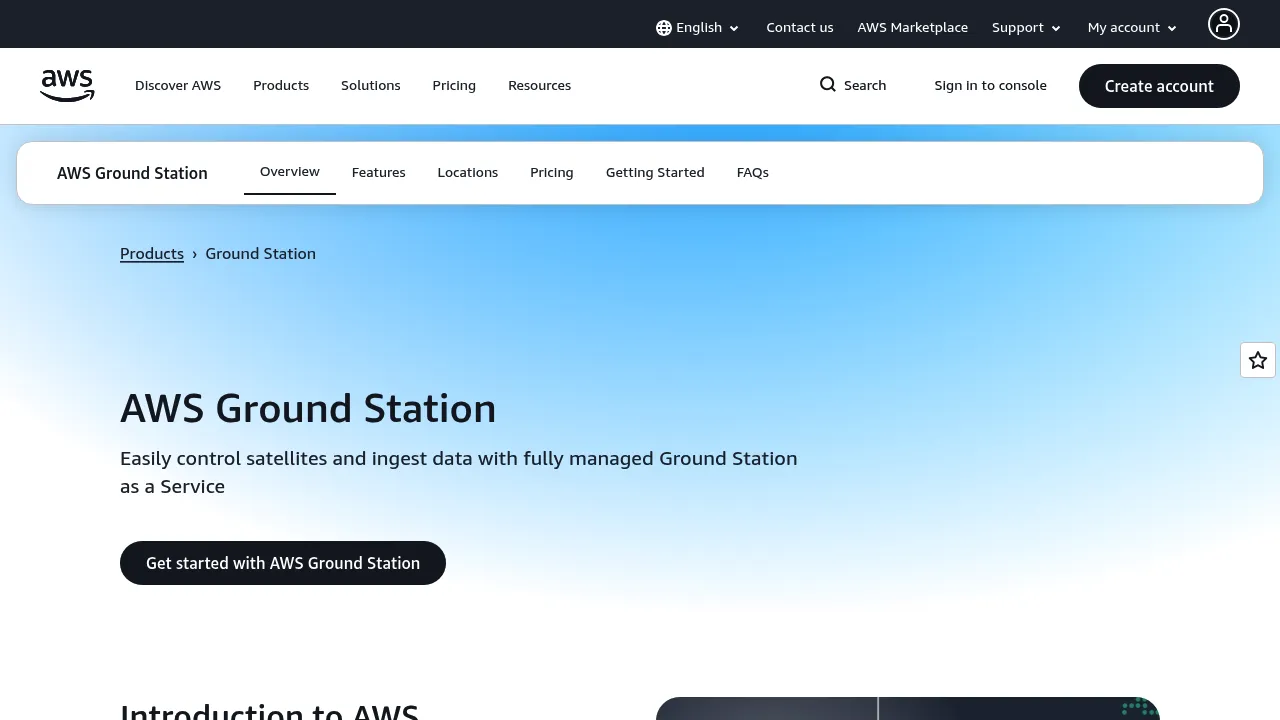Open the top navigation Pricing menu
1280x720 pixels.
454,86
